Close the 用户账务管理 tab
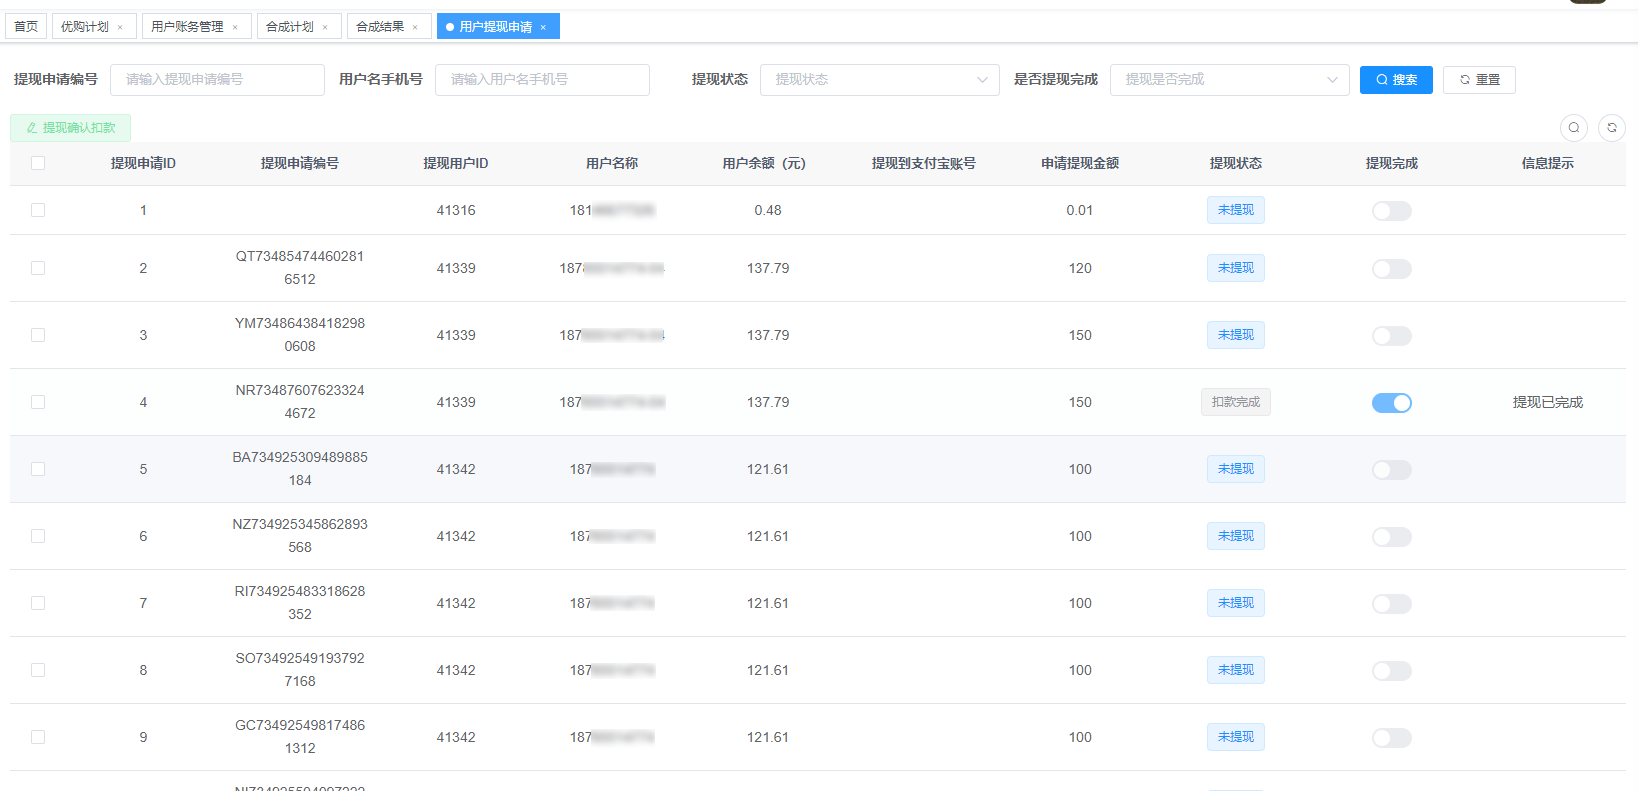The image size is (1638, 791). [235, 28]
